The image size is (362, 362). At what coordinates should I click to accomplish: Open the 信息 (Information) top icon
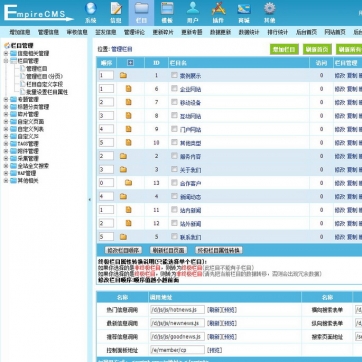(x=116, y=12)
